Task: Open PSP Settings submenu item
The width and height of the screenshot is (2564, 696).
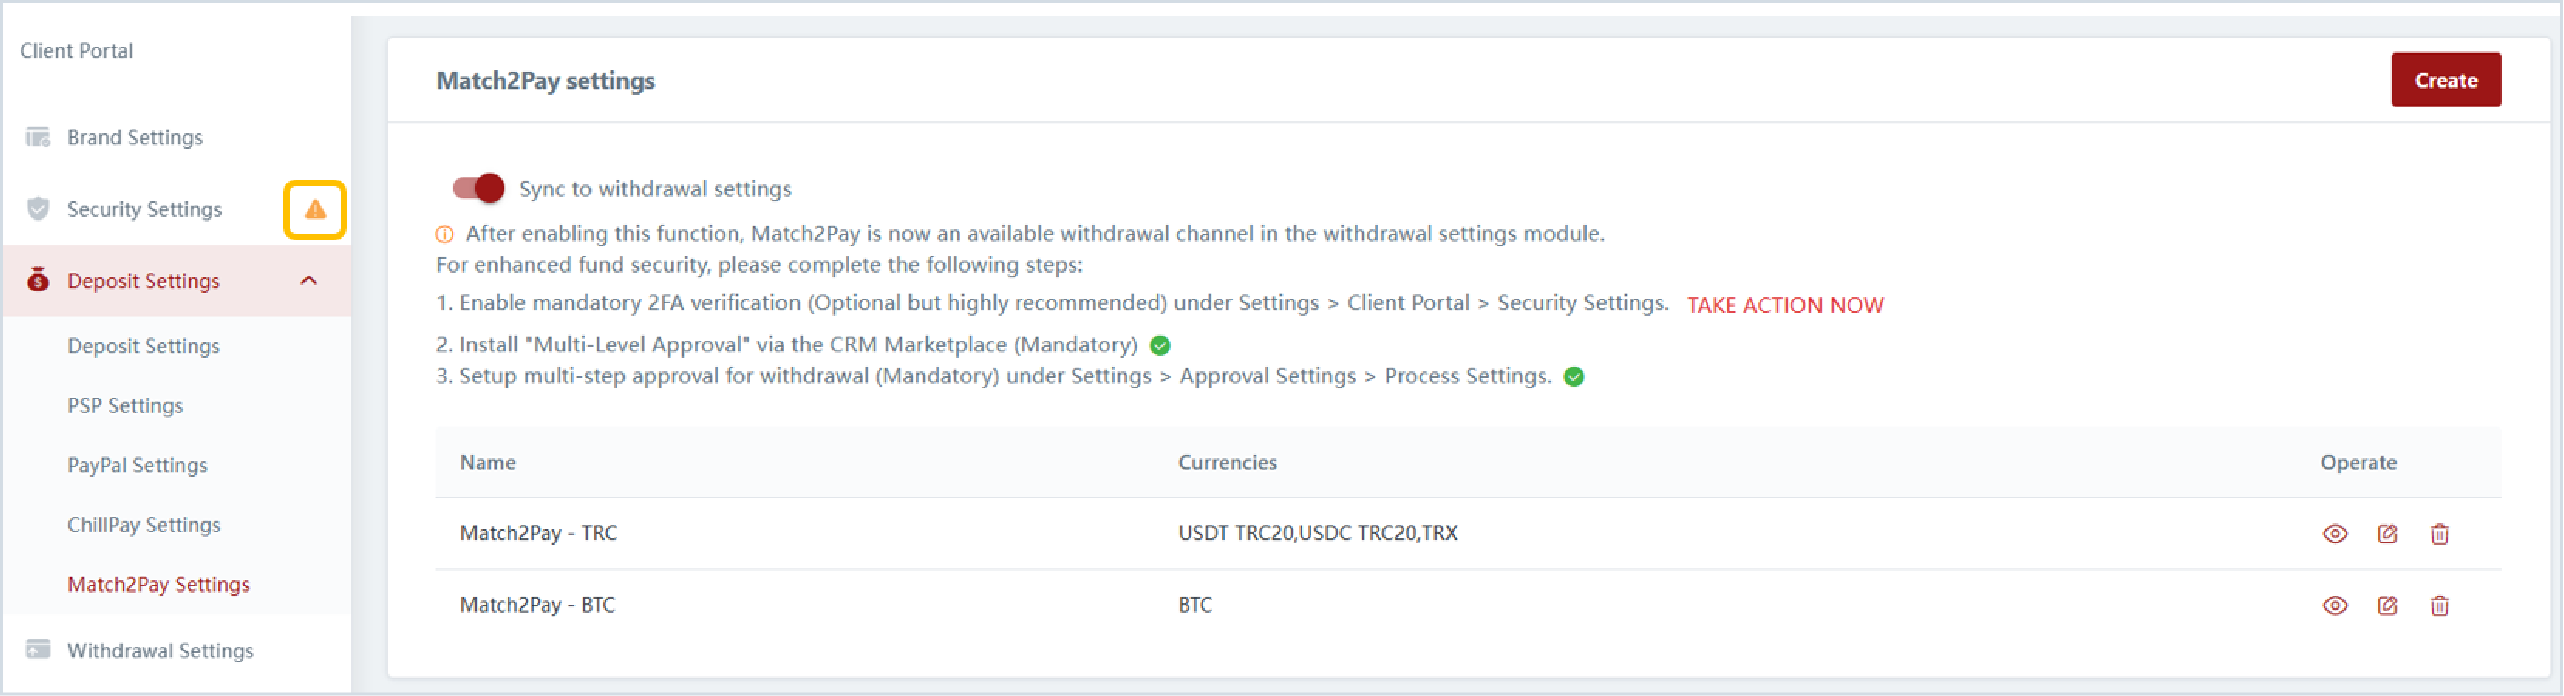Action: click(x=125, y=406)
